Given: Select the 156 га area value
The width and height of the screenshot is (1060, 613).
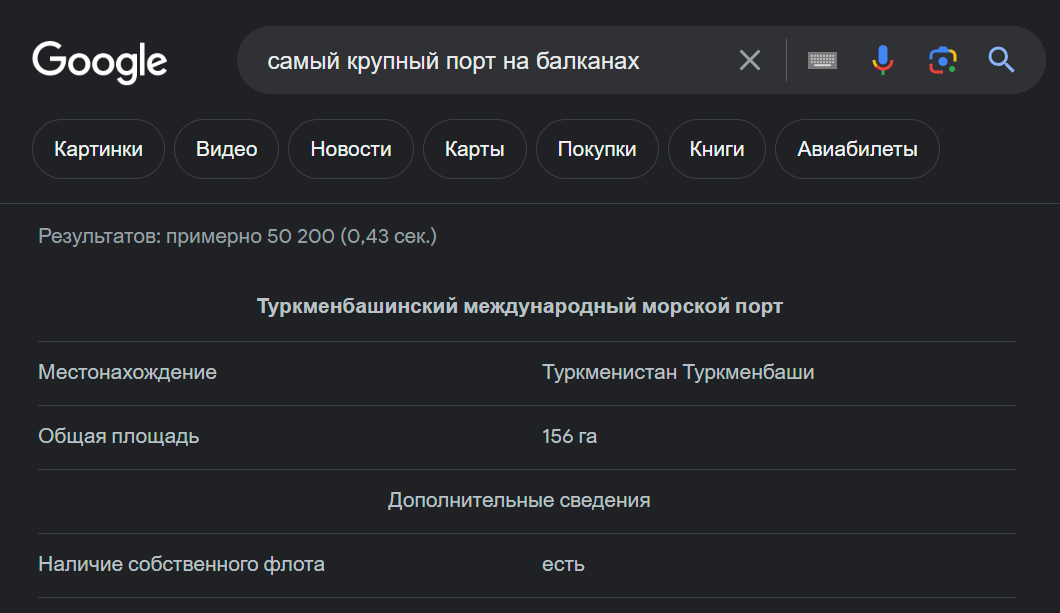Looking at the screenshot, I should click(x=570, y=437).
